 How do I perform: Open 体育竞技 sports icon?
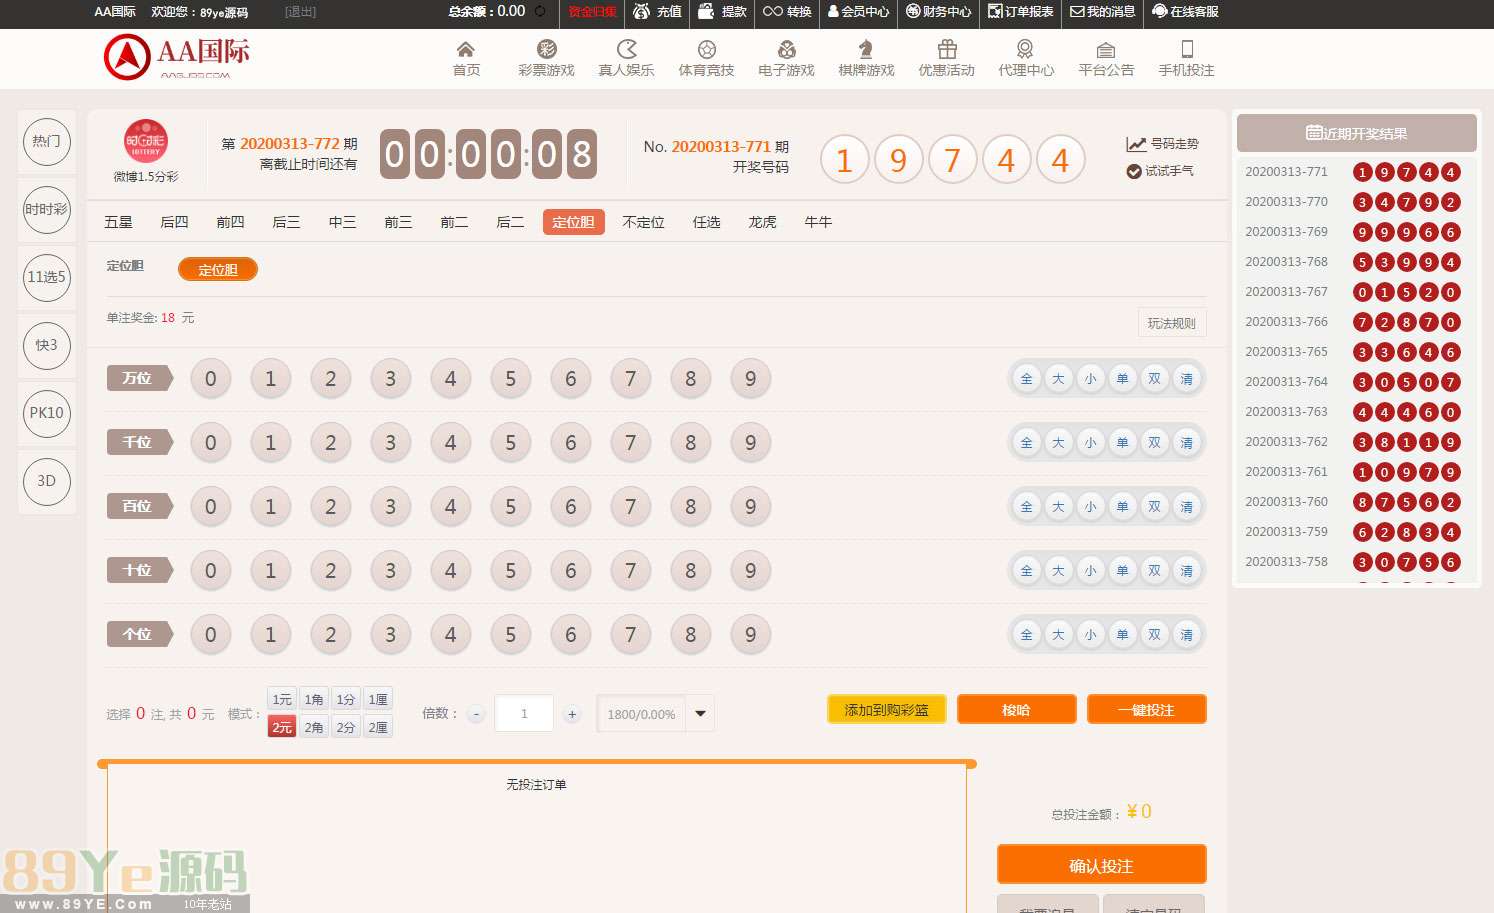tap(706, 49)
